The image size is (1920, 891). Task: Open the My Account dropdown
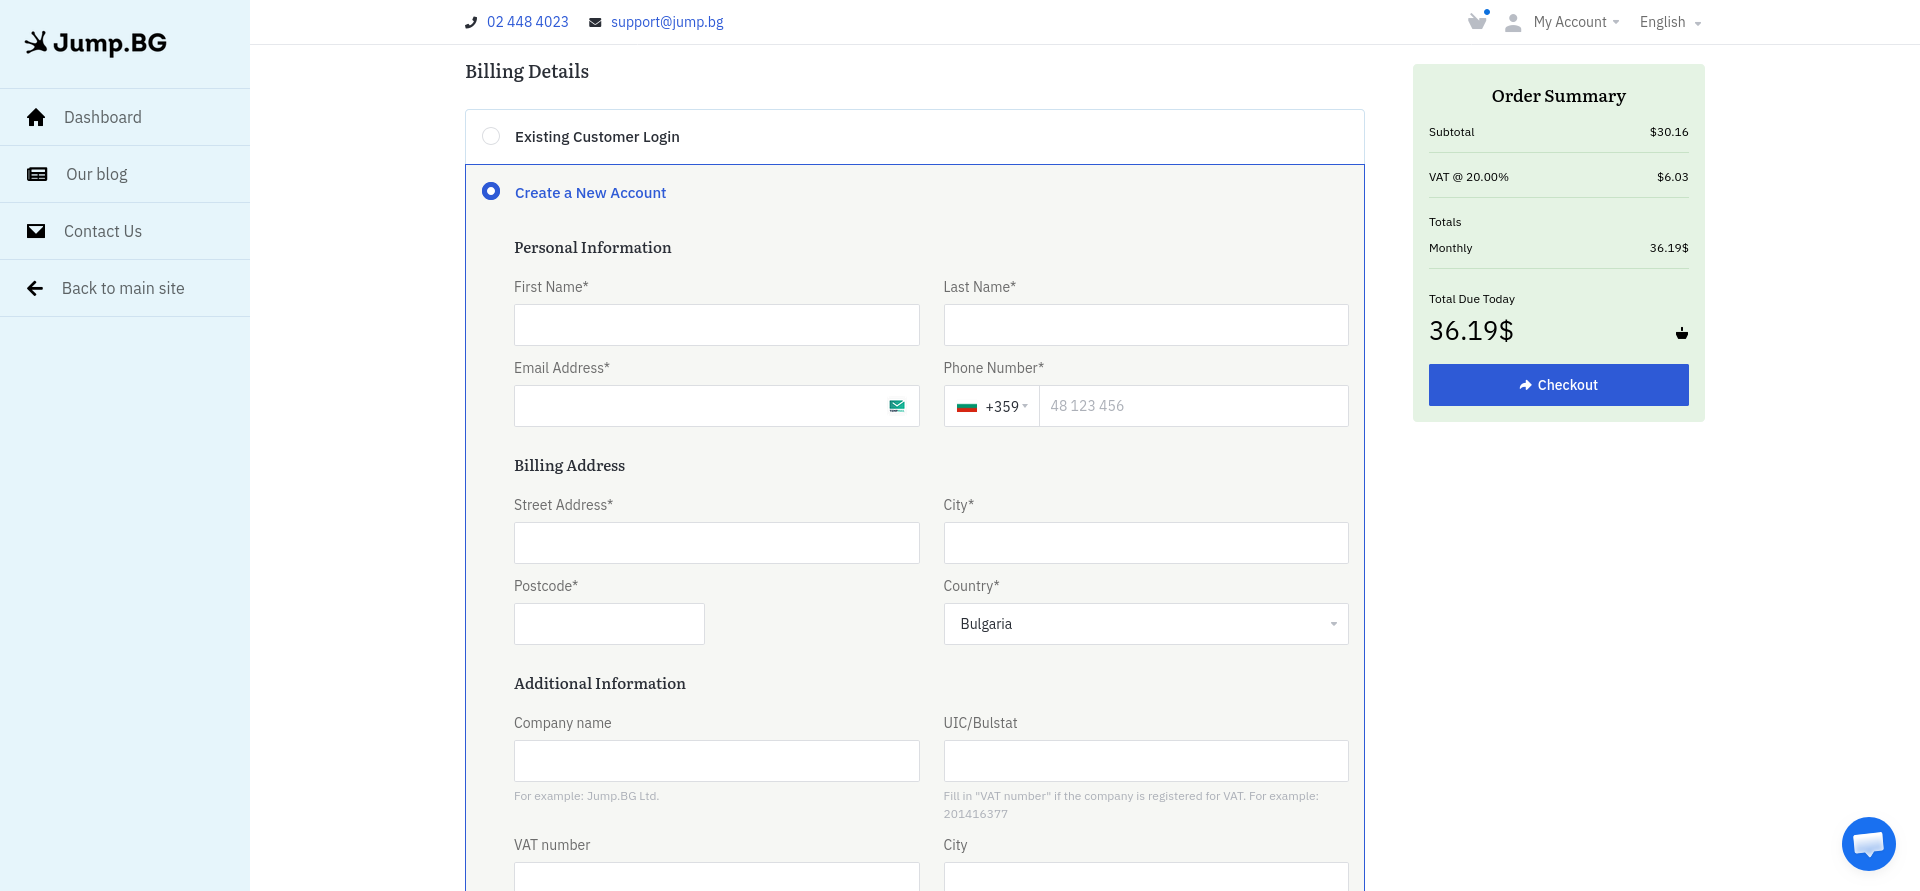(x=1576, y=22)
